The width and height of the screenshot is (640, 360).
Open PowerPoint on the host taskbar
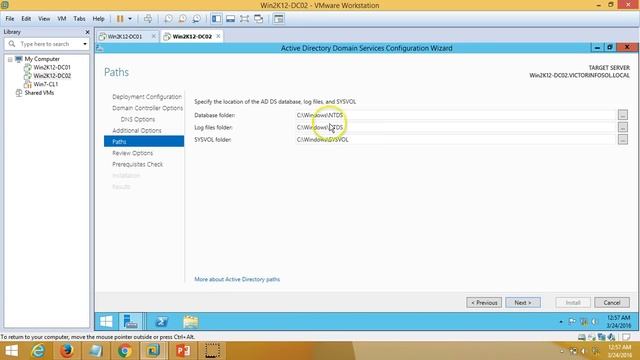pyautogui.click(x=183, y=351)
